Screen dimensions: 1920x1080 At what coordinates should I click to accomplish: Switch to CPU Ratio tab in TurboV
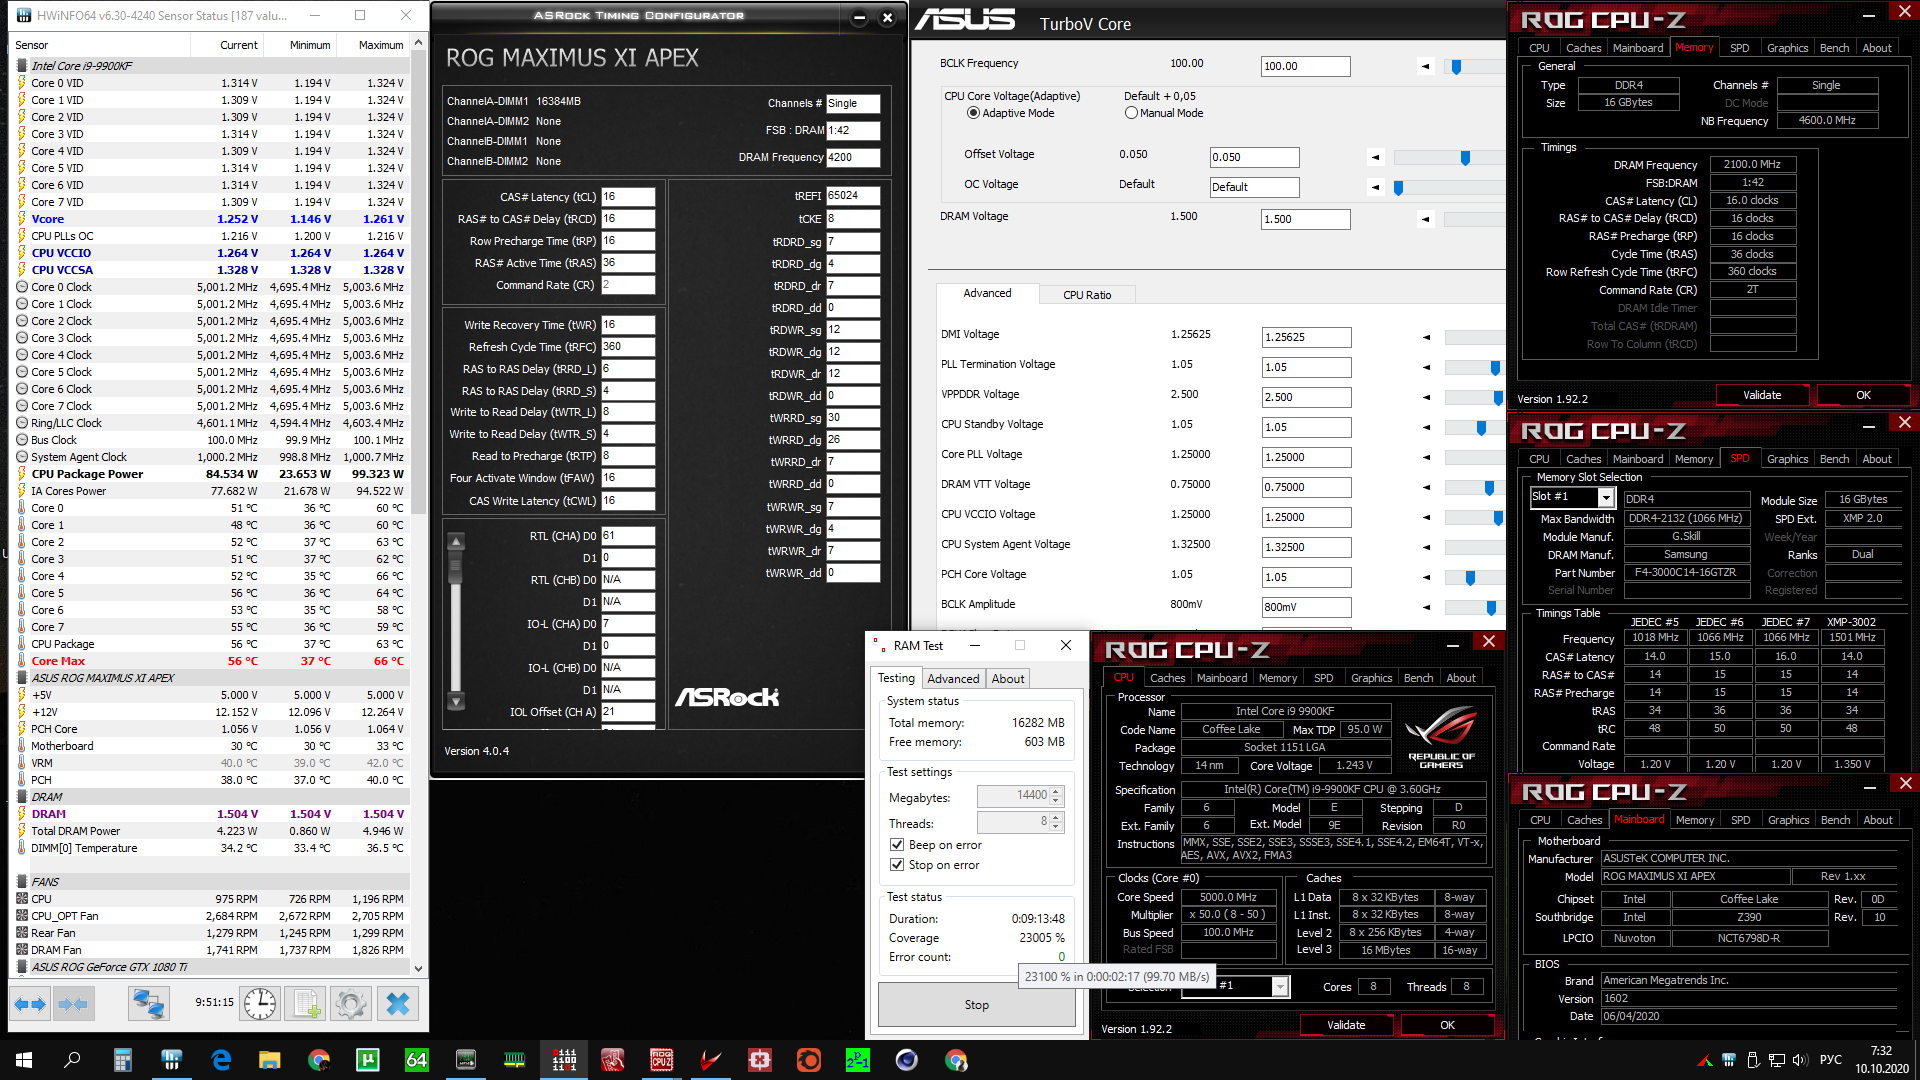coord(1086,295)
